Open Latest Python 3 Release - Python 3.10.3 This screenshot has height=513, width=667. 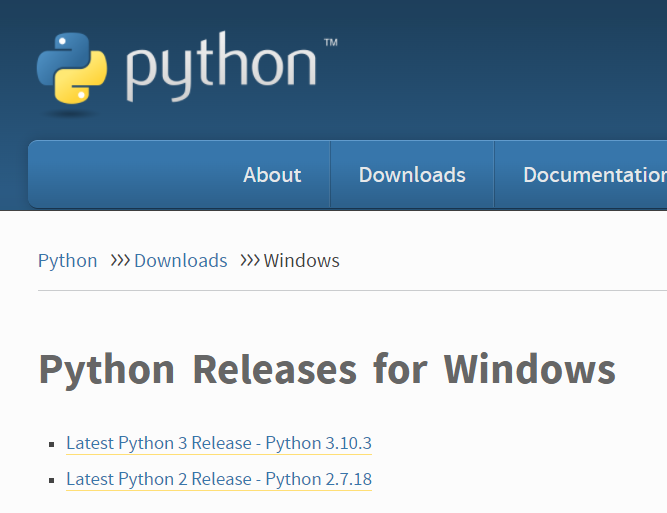[x=219, y=443]
